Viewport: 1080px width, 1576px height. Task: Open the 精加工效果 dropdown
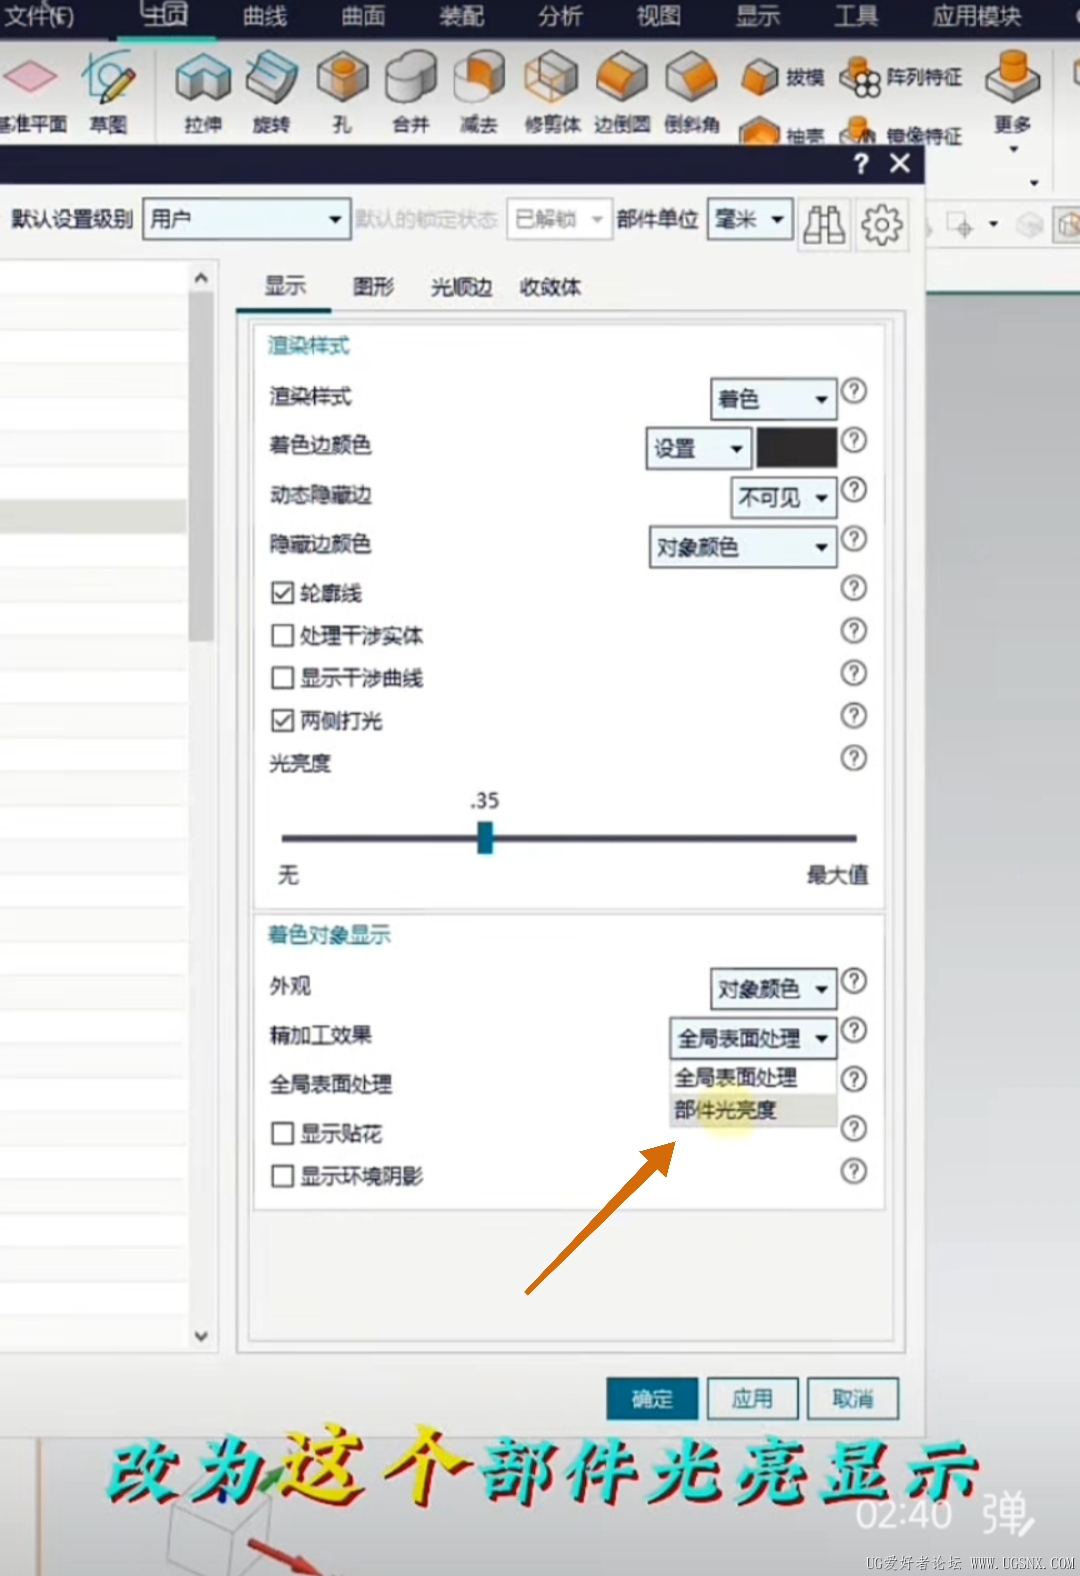point(753,1038)
